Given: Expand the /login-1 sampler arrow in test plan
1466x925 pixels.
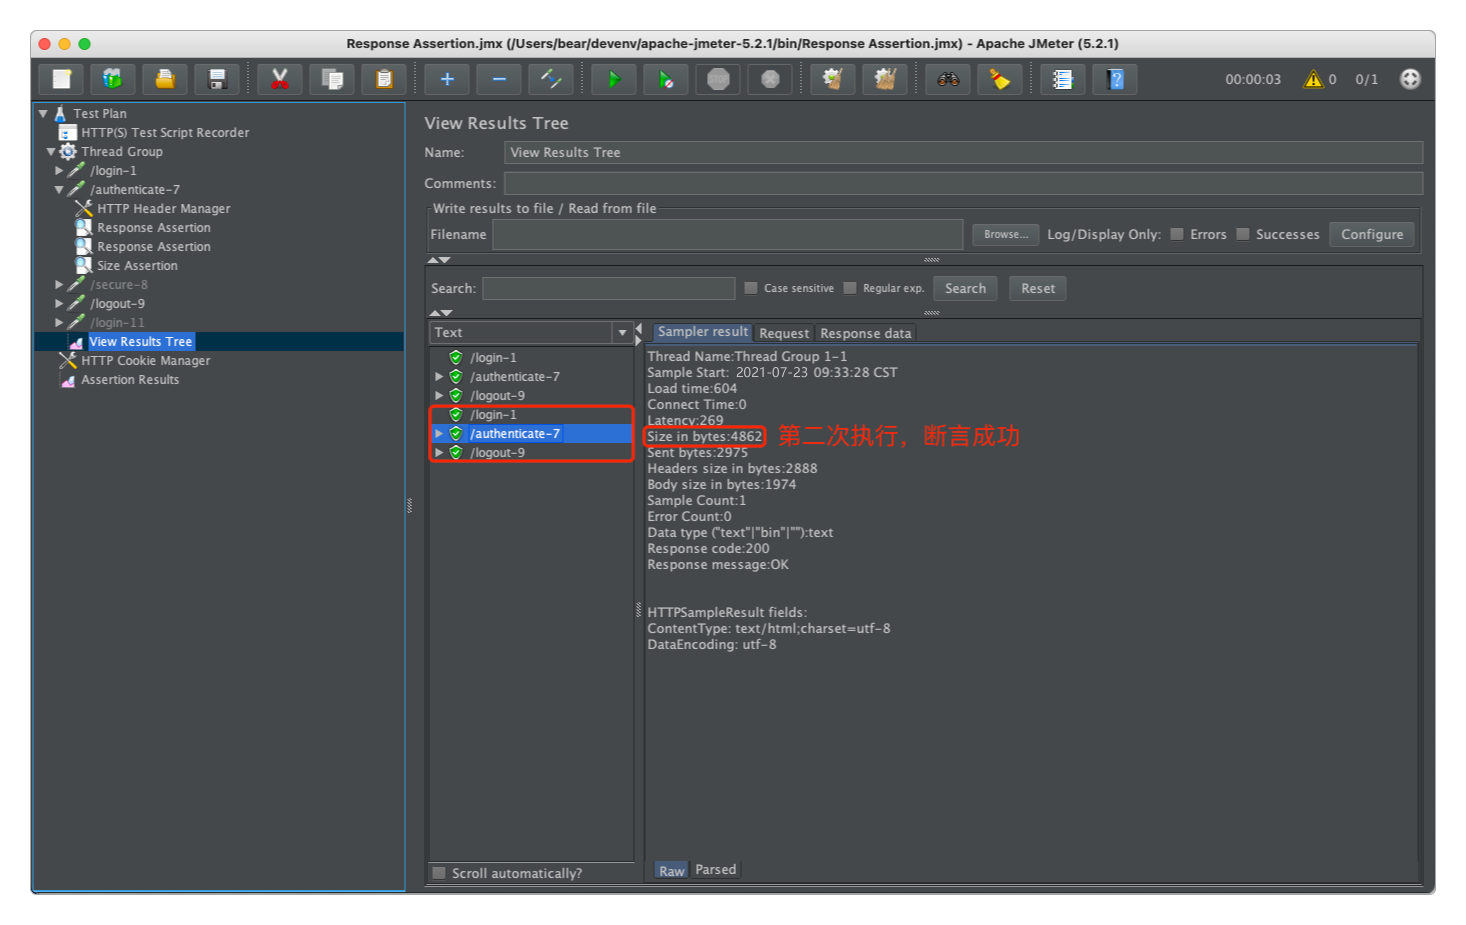Looking at the screenshot, I should point(59,171).
